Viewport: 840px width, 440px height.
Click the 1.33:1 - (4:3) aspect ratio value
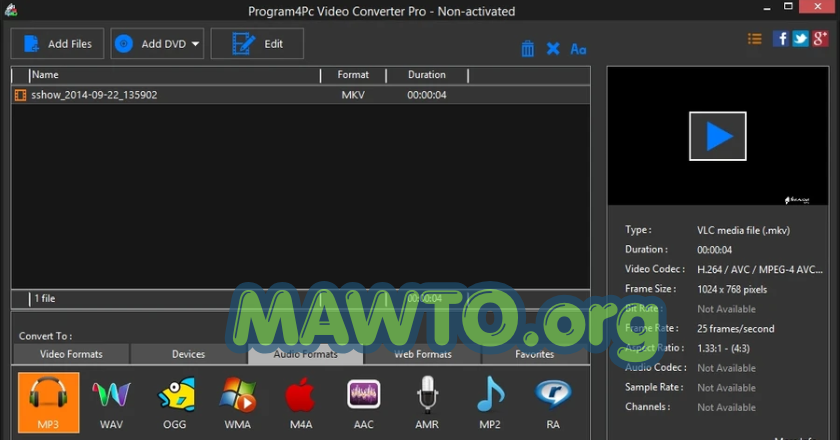pyautogui.click(x=723, y=348)
